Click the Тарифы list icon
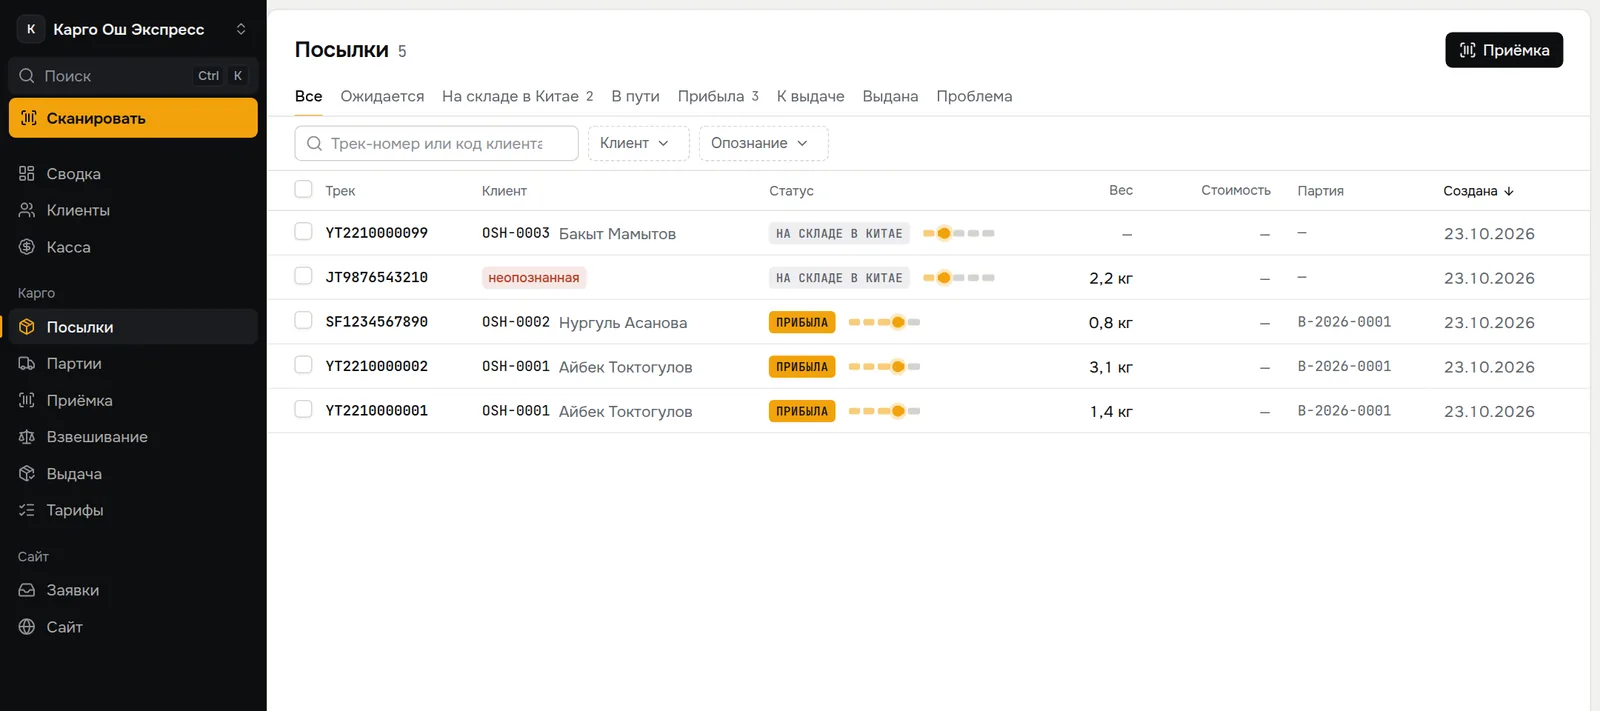Image resolution: width=1600 pixels, height=711 pixels. (x=27, y=510)
